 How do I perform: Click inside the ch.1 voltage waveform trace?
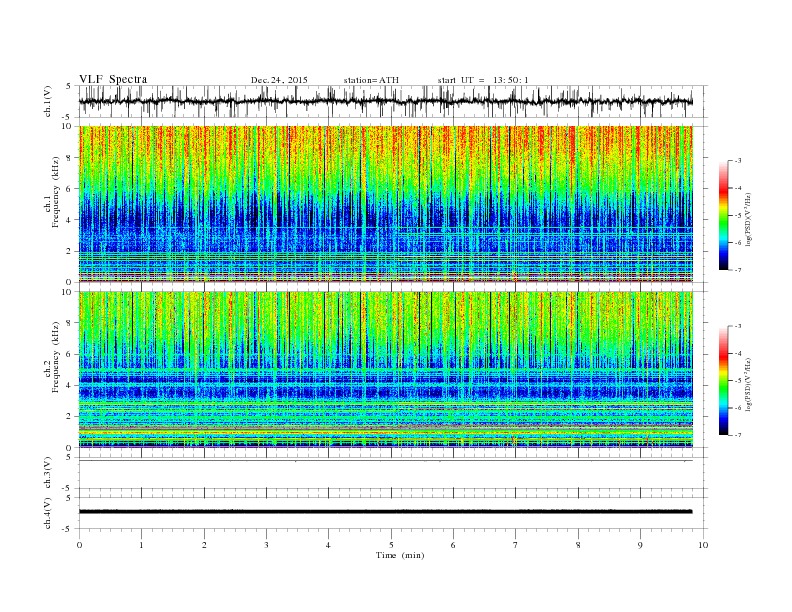tap(385, 101)
